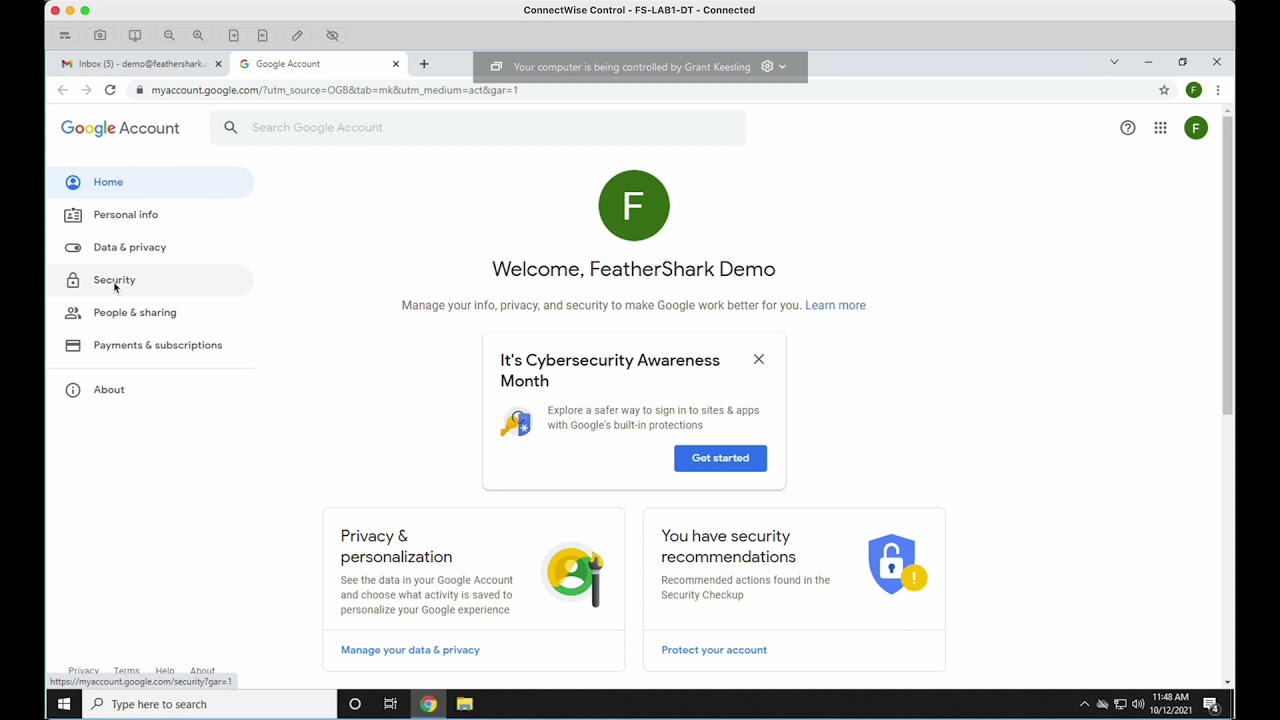
Task: Dismiss the Cybersecurity Awareness Month card
Action: (759, 359)
